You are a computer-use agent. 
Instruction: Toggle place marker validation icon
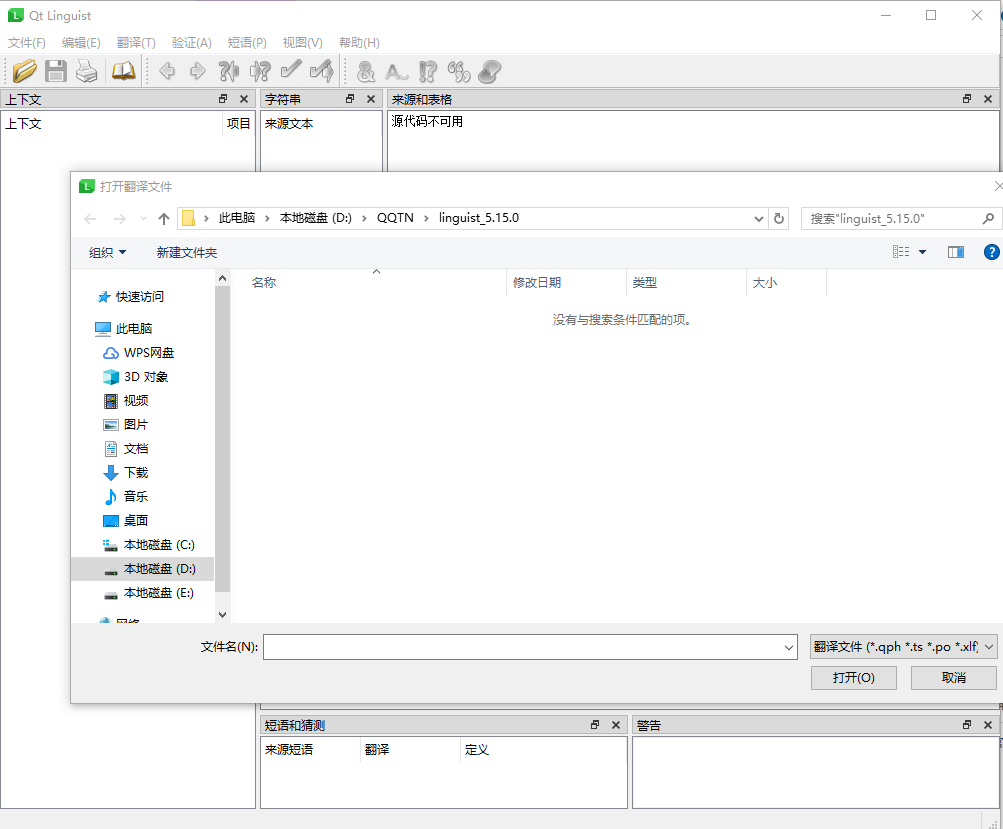click(489, 72)
